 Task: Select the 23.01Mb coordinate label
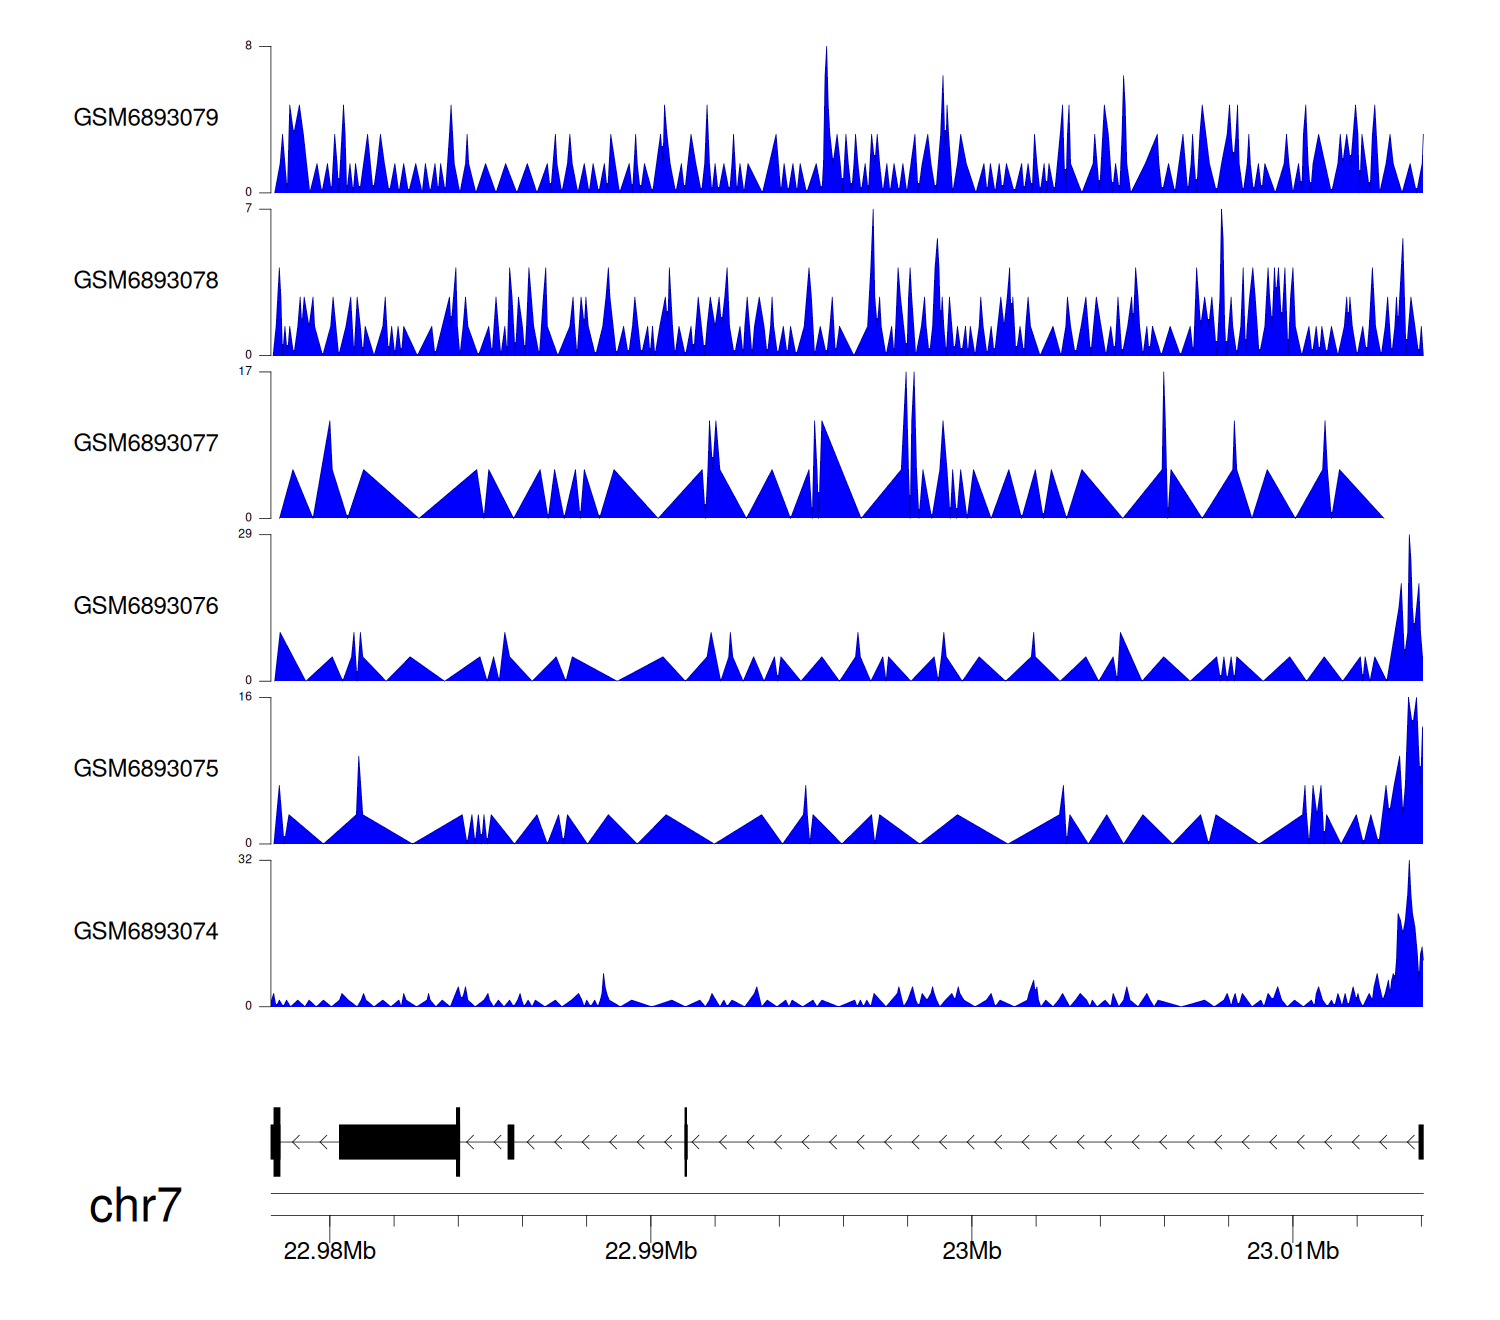1292,1251
